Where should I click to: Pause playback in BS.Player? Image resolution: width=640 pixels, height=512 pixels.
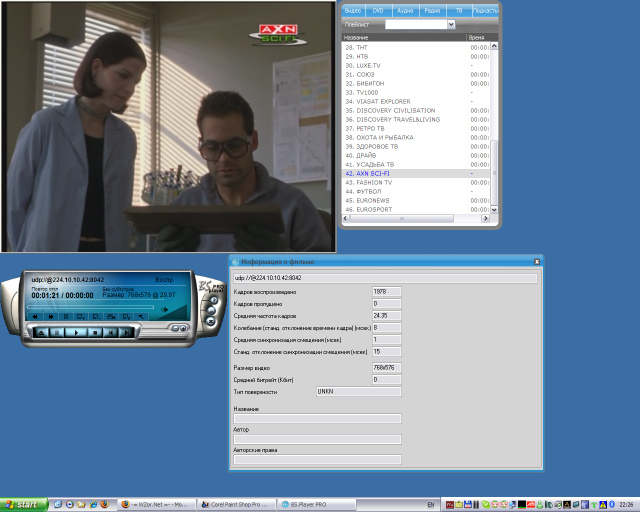point(57,332)
